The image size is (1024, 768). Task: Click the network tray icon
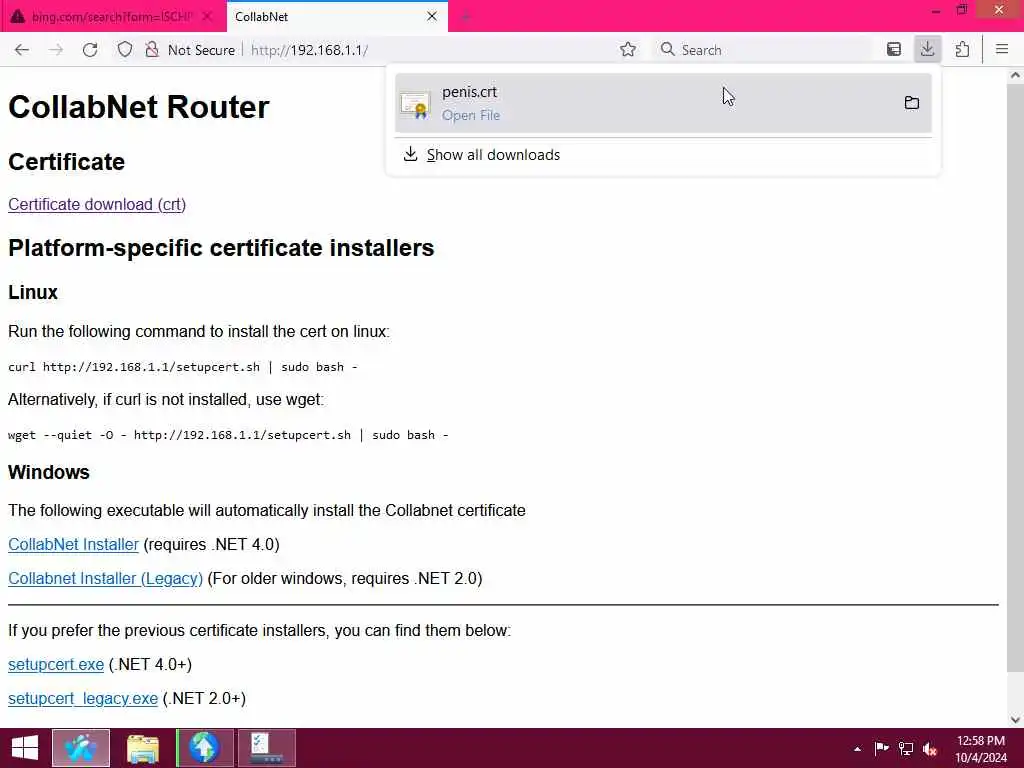click(906, 748)
